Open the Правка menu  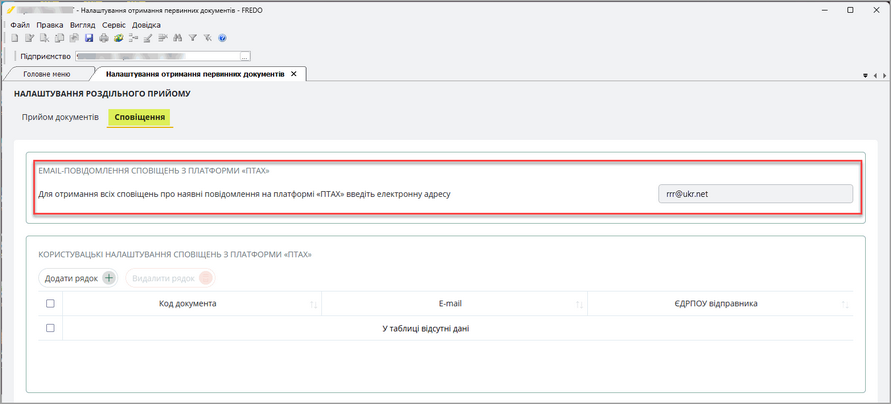pos(49,25)
